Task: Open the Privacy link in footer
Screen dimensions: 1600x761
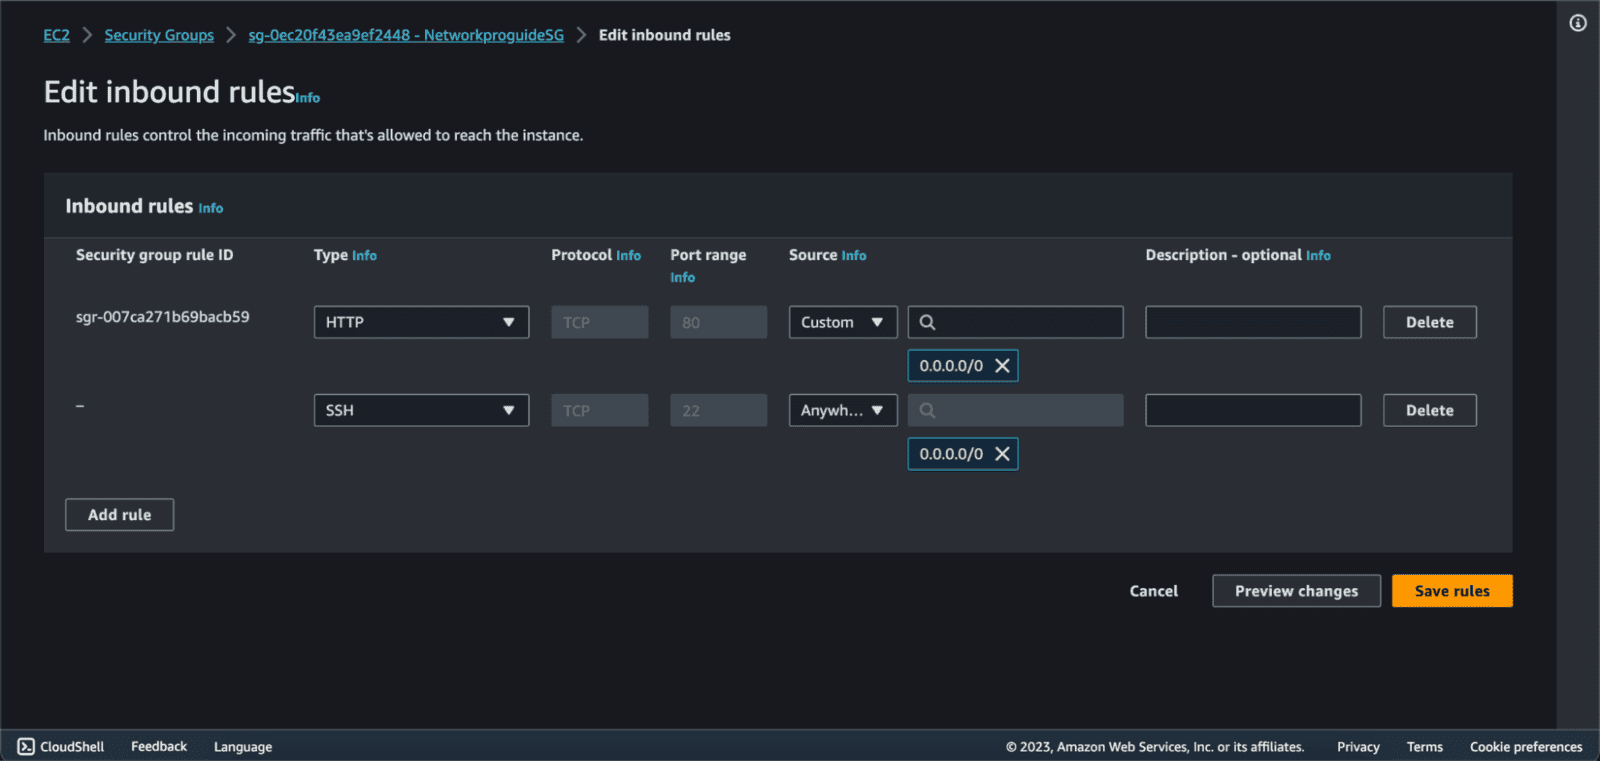Action: click(1358, 747)
